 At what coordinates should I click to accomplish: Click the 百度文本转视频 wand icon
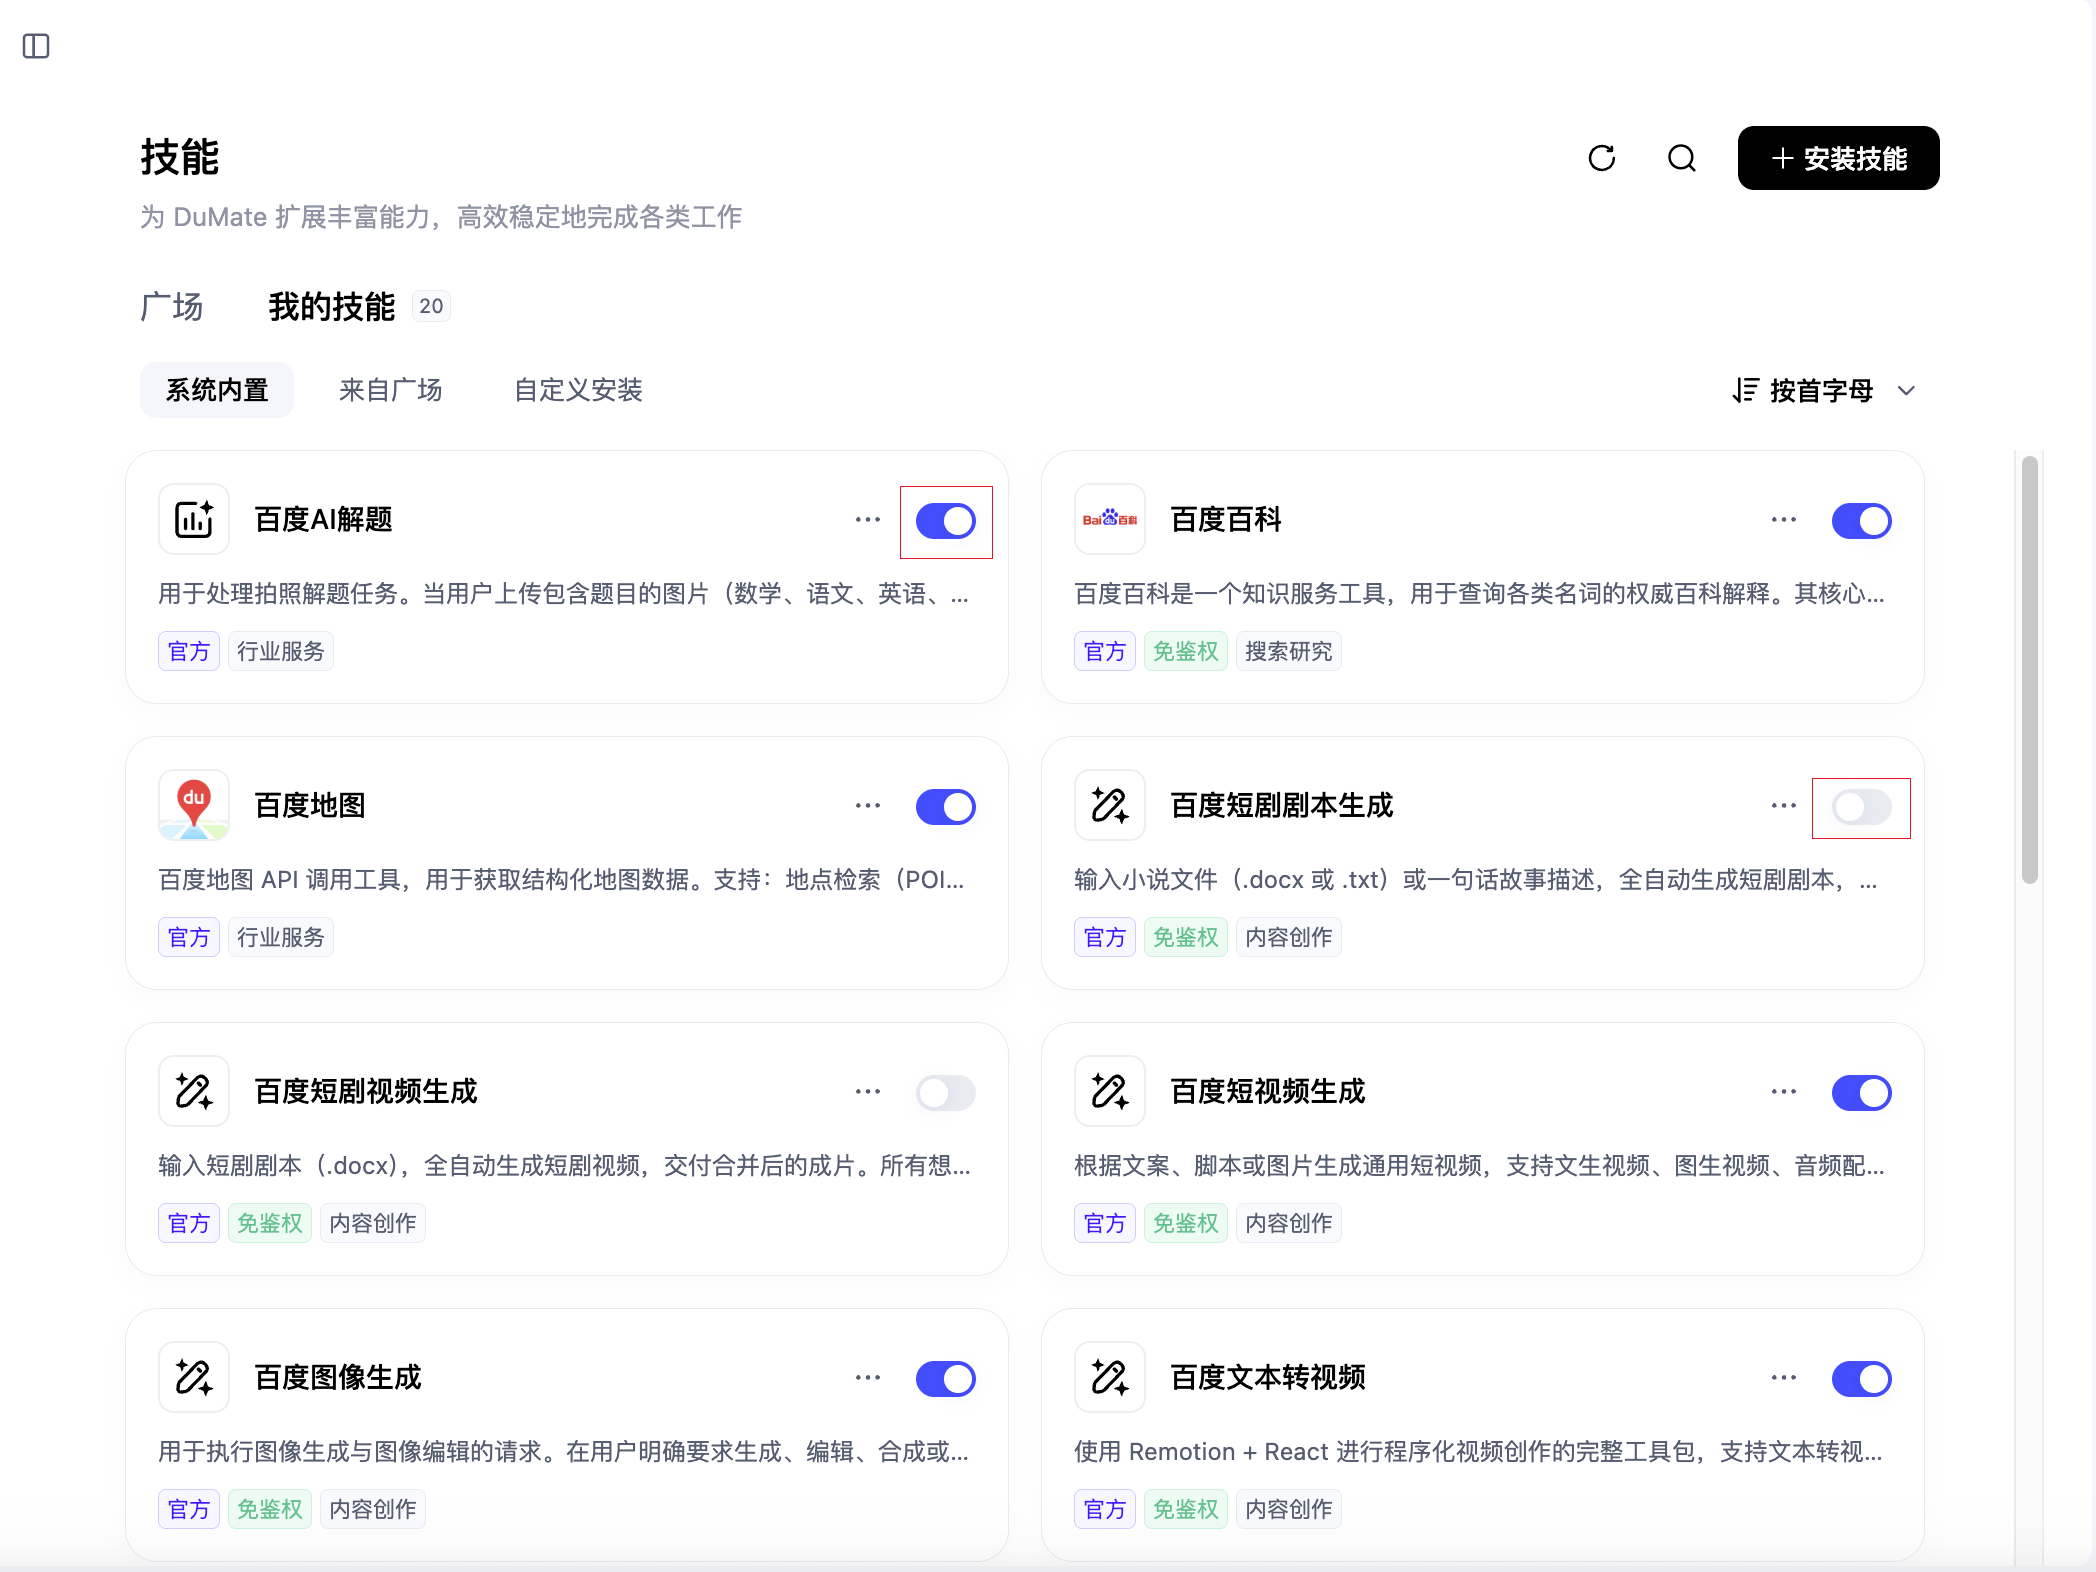pyautogui.click(x=1110, y=1377)
